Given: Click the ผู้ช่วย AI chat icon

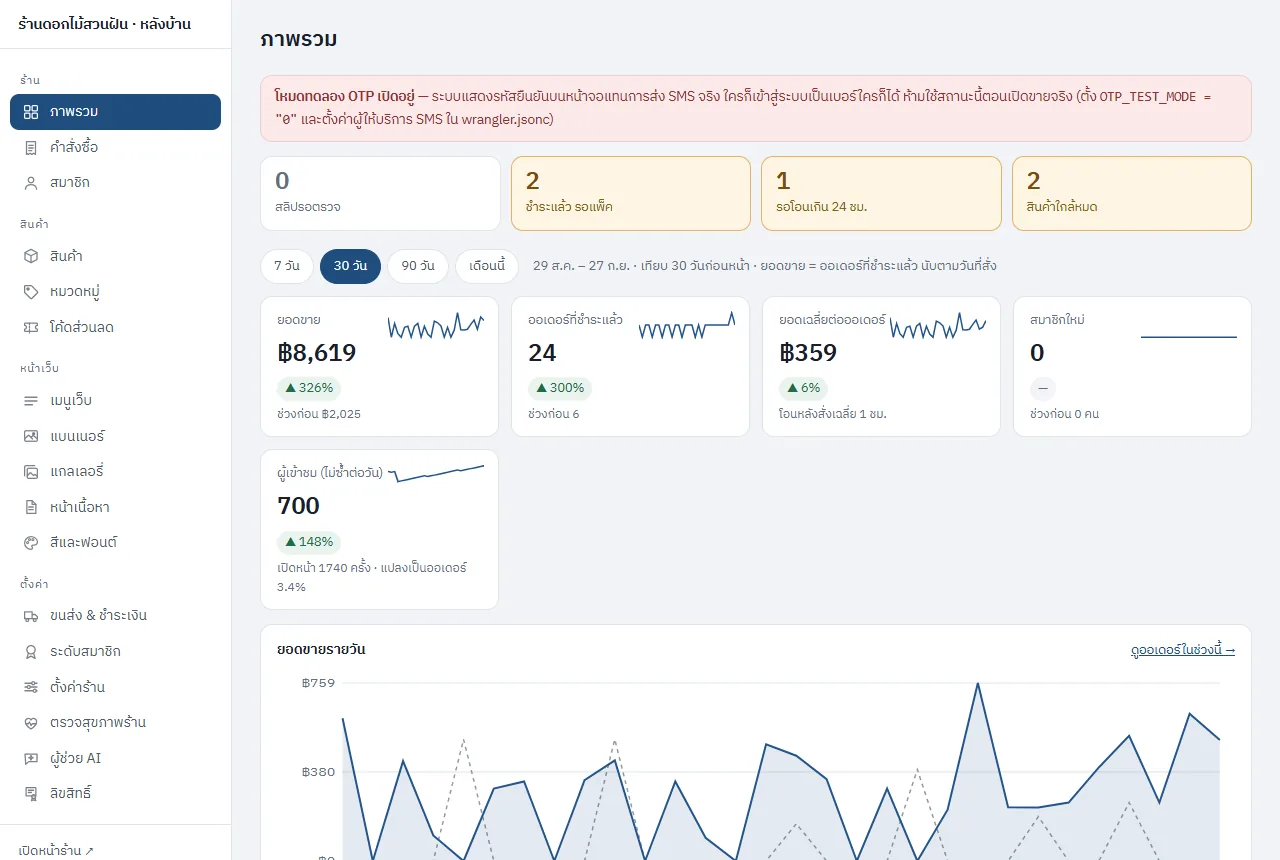Looking at the screenshot, I should [x=31, y=758].
